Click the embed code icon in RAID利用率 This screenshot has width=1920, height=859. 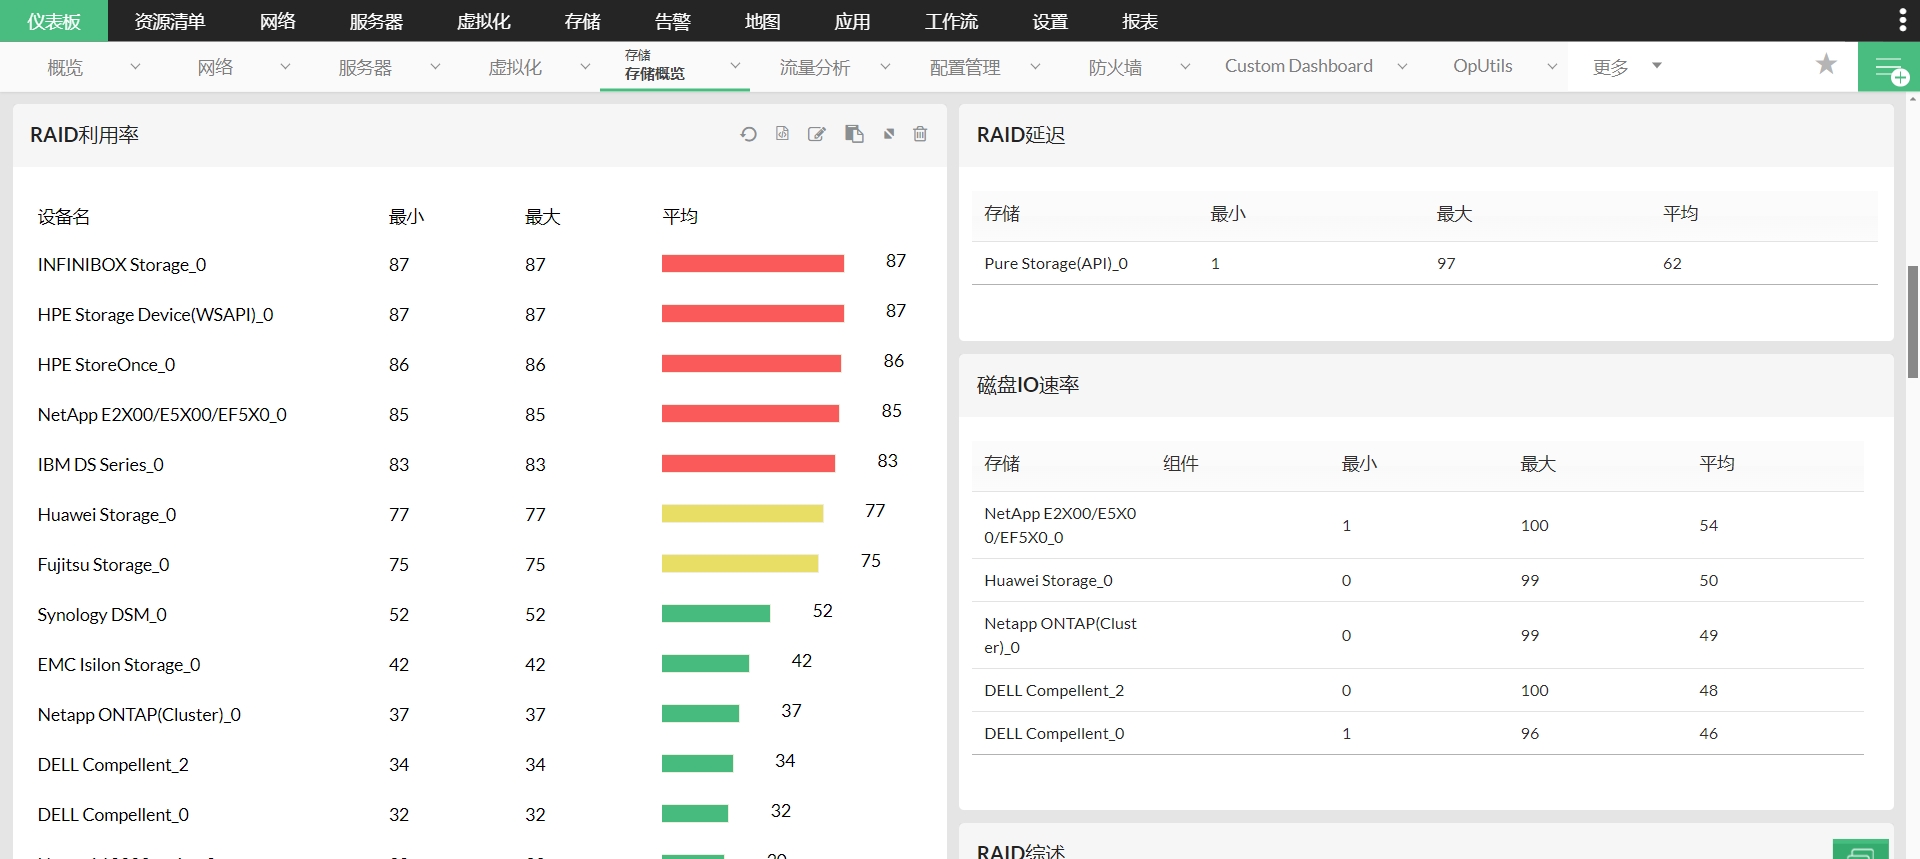(782, 134)
